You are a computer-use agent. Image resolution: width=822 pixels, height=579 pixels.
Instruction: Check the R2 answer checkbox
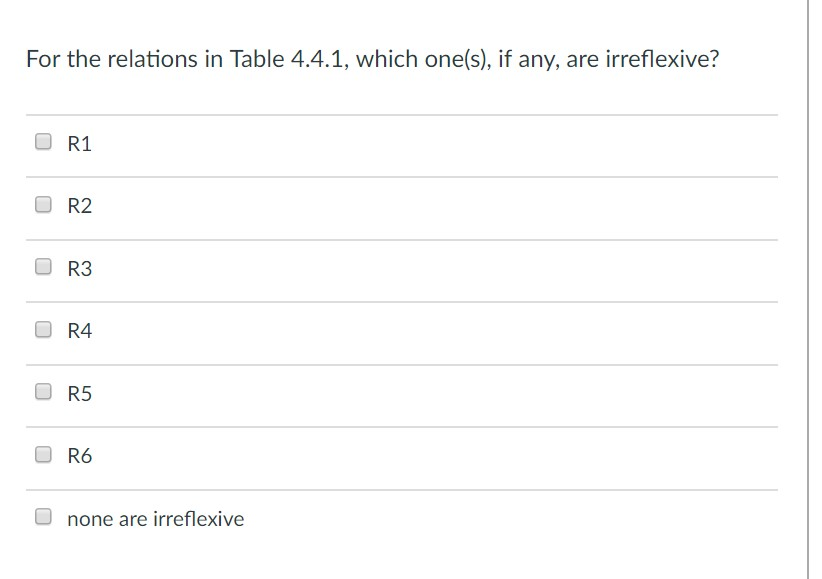tap(42, 203)
